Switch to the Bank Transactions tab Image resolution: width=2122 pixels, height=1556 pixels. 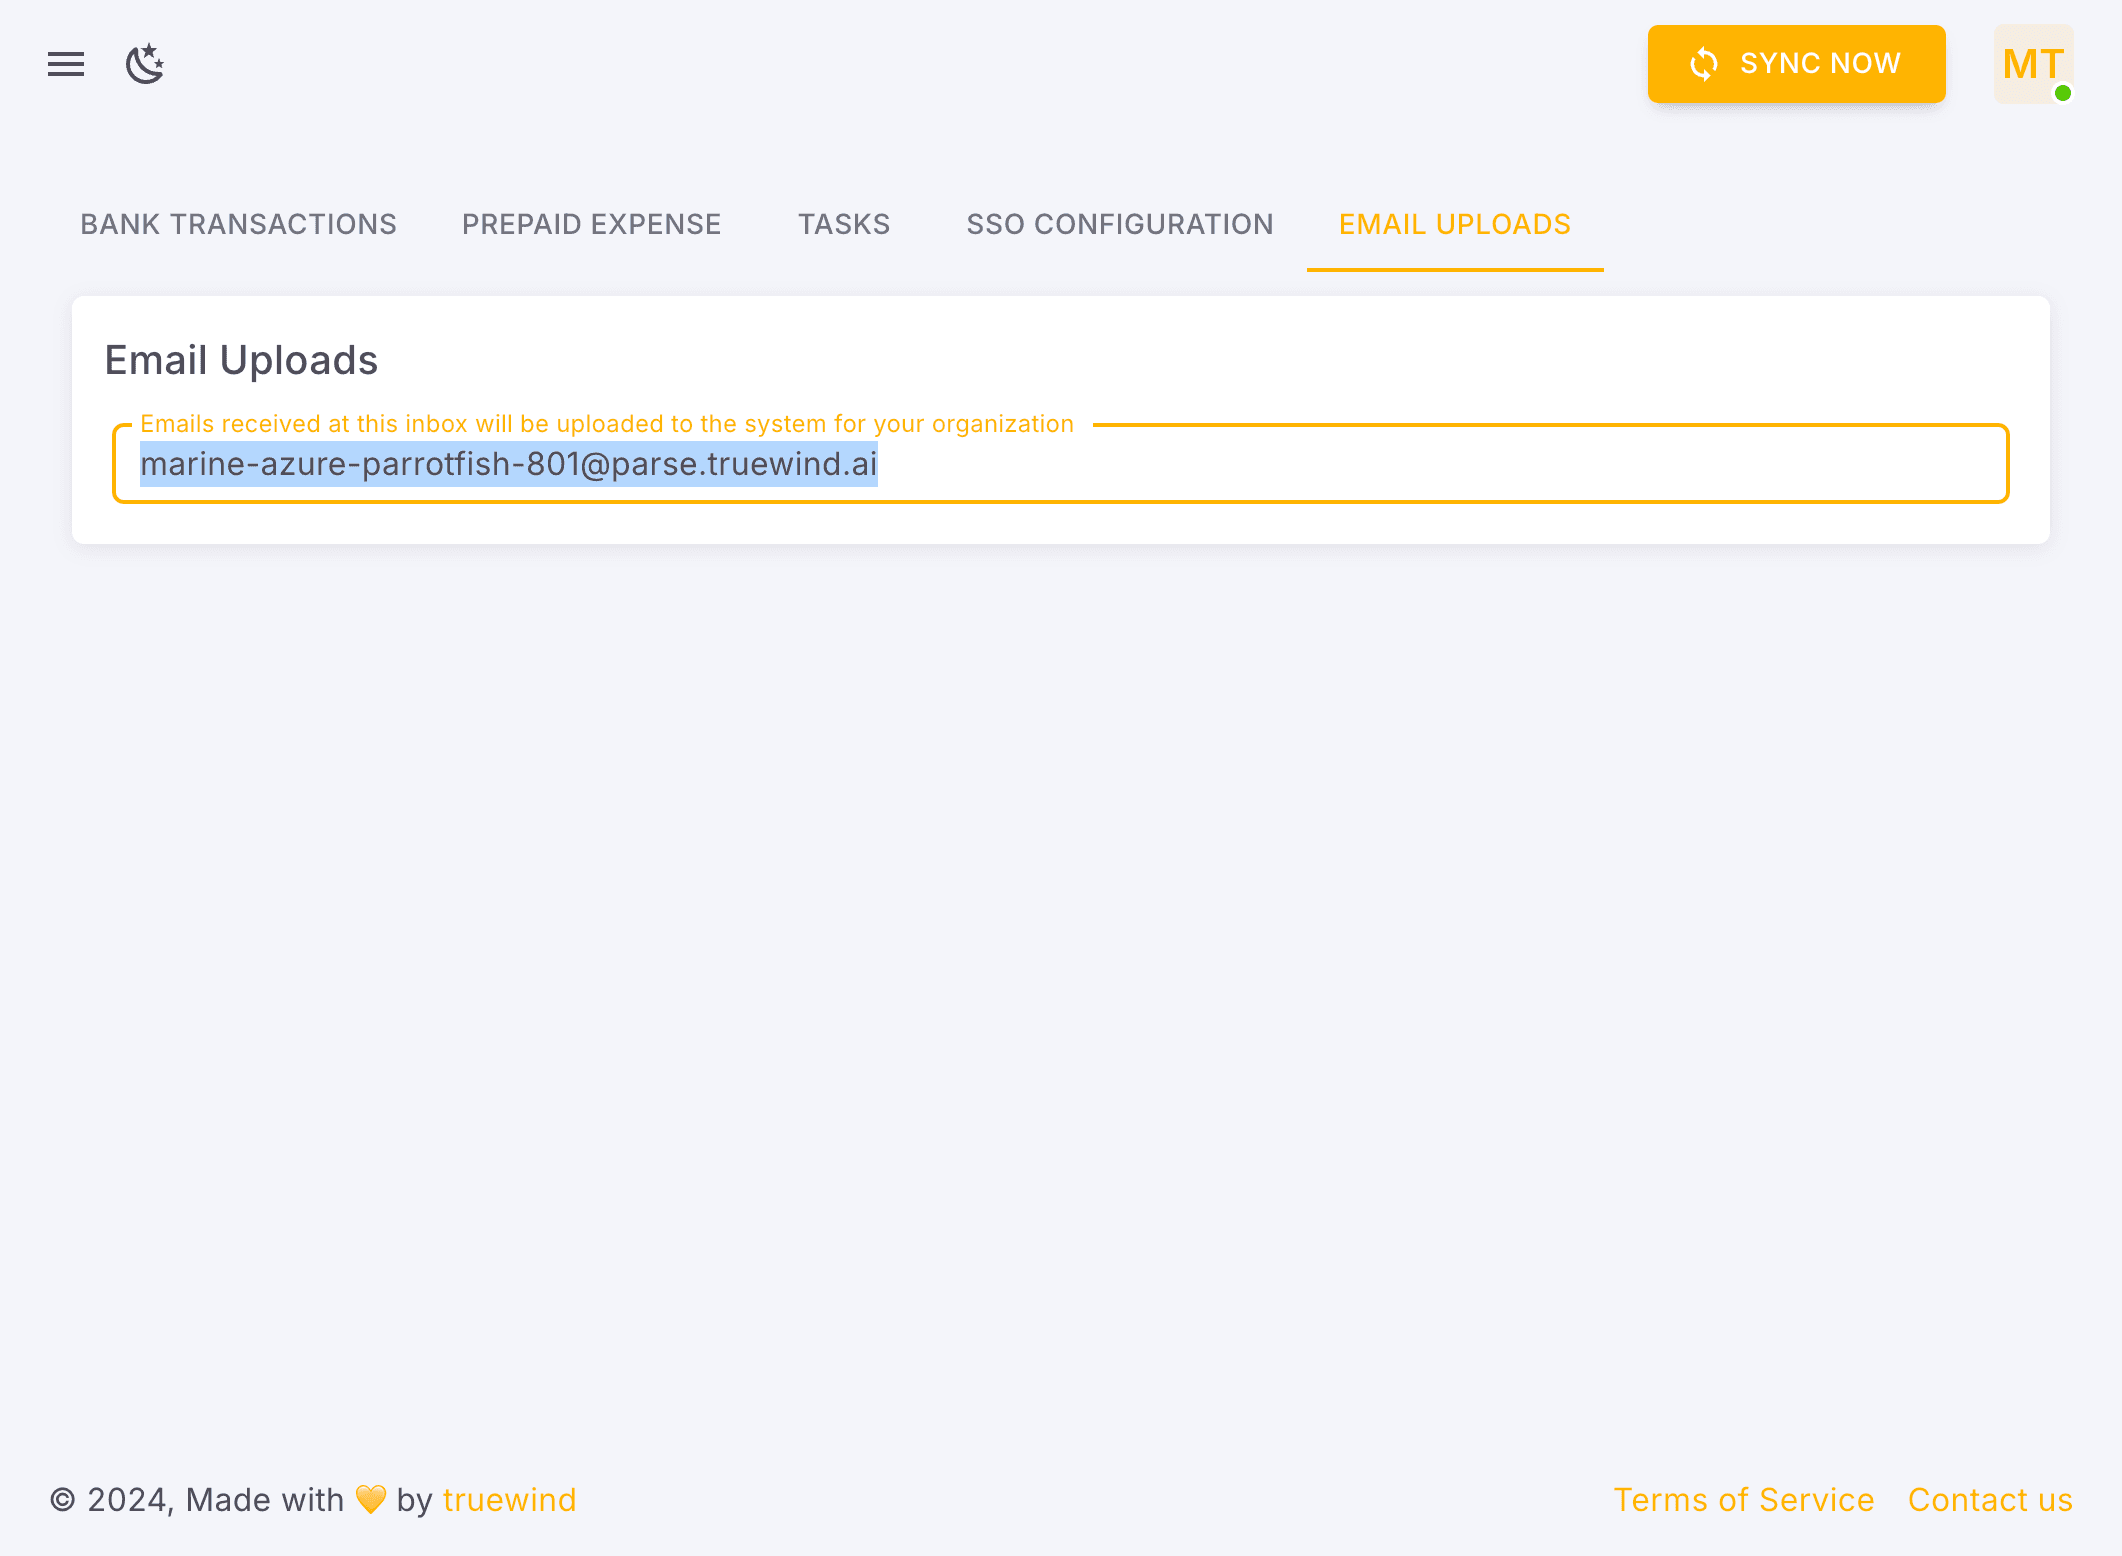[x=238, y=224]
